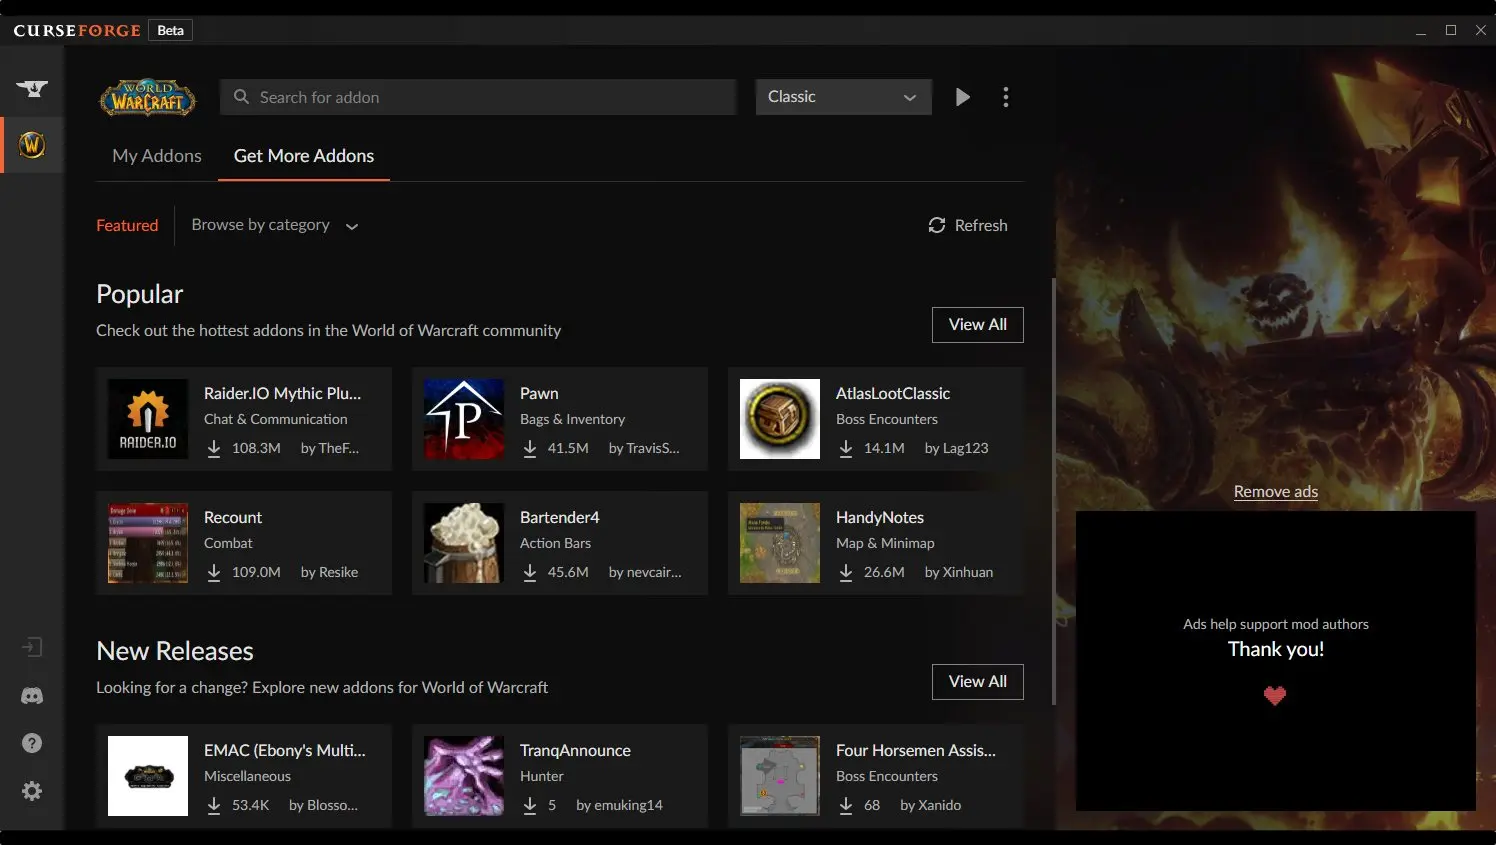The image size is (1496, 845).
Task: Open the Pawn addon thumbnail
Action: 463,419
